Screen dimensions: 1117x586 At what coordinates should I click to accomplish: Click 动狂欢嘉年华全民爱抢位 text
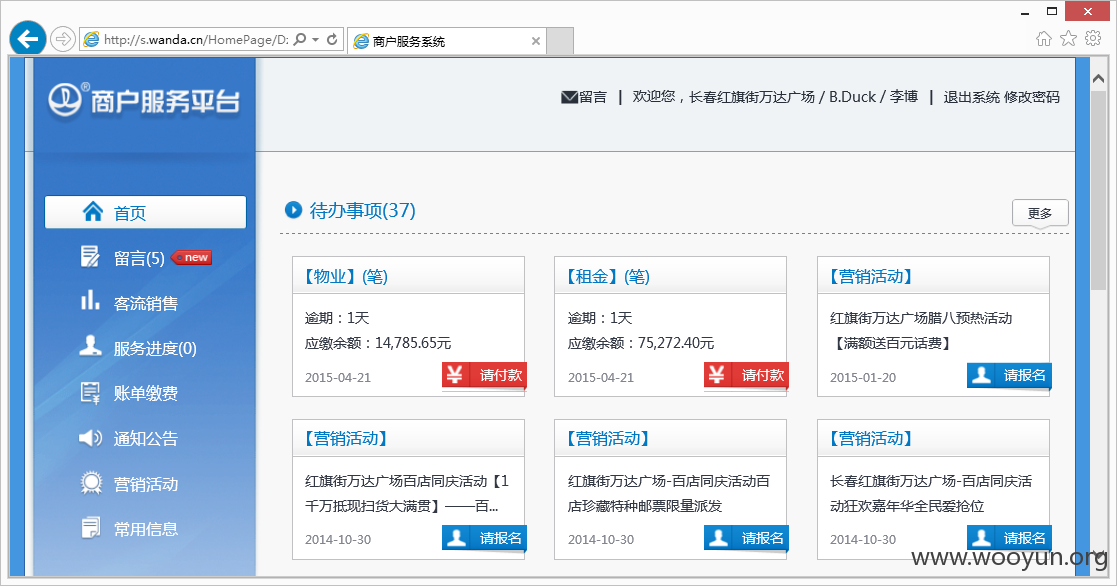pos(907,506)
